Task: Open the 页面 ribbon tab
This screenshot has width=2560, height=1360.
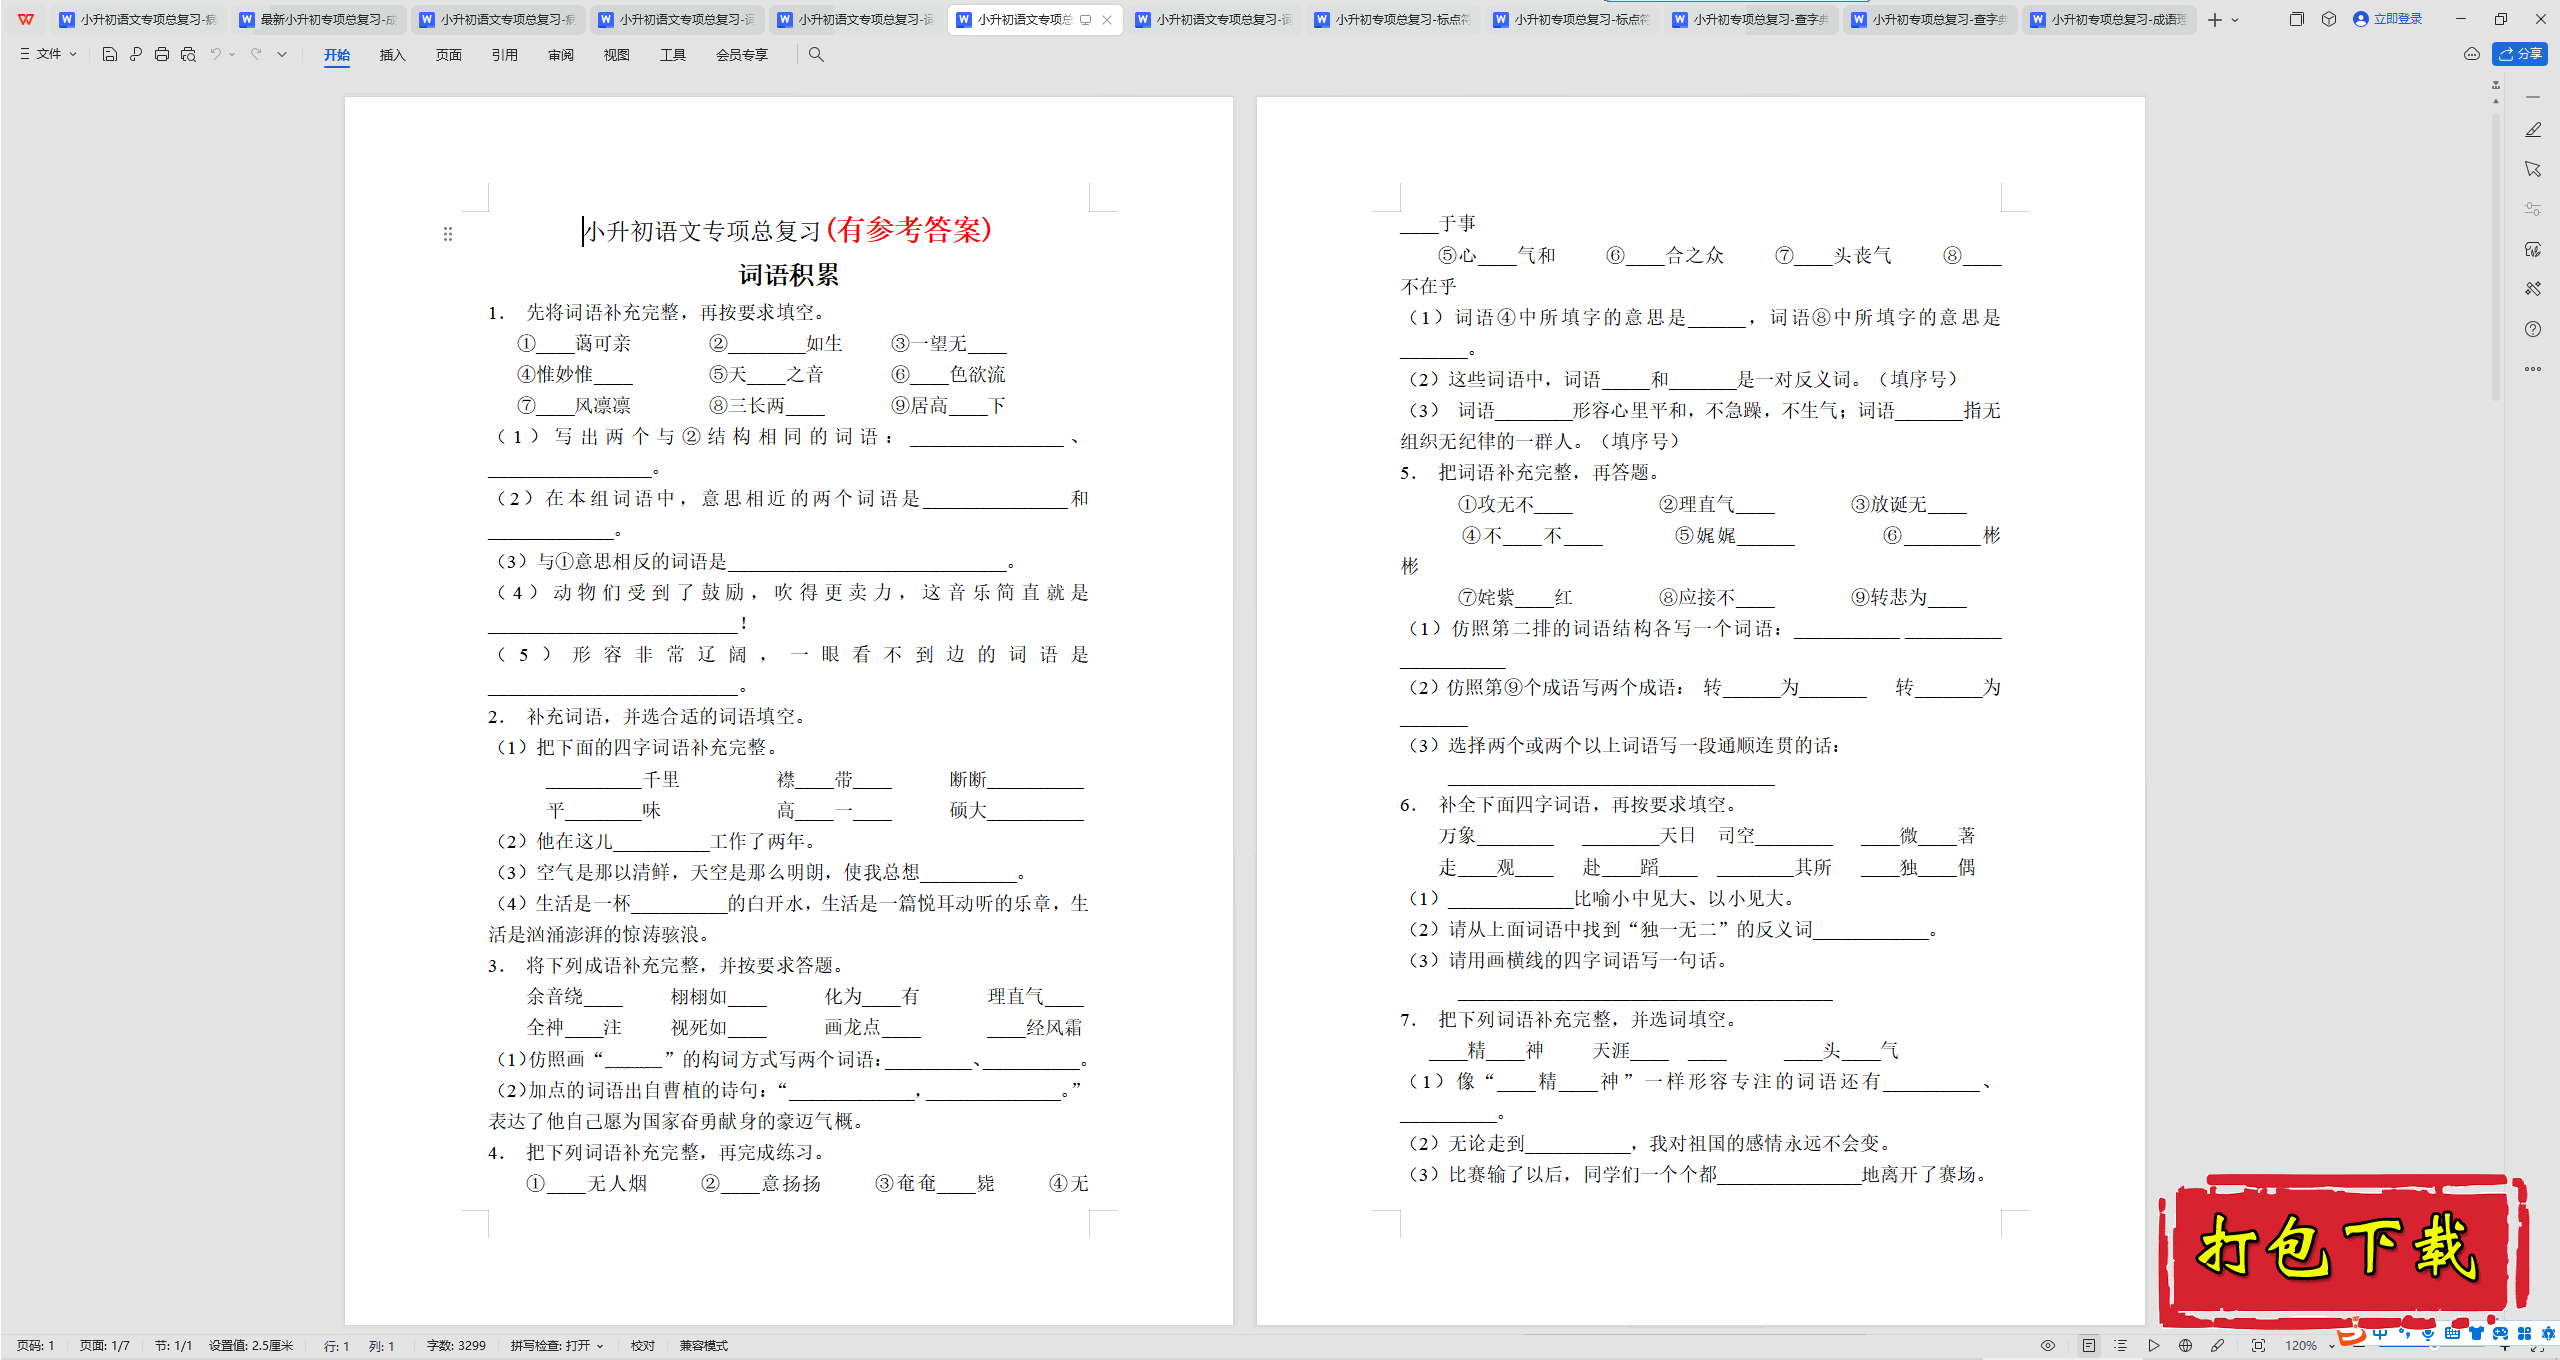Action: pos(449,55)
